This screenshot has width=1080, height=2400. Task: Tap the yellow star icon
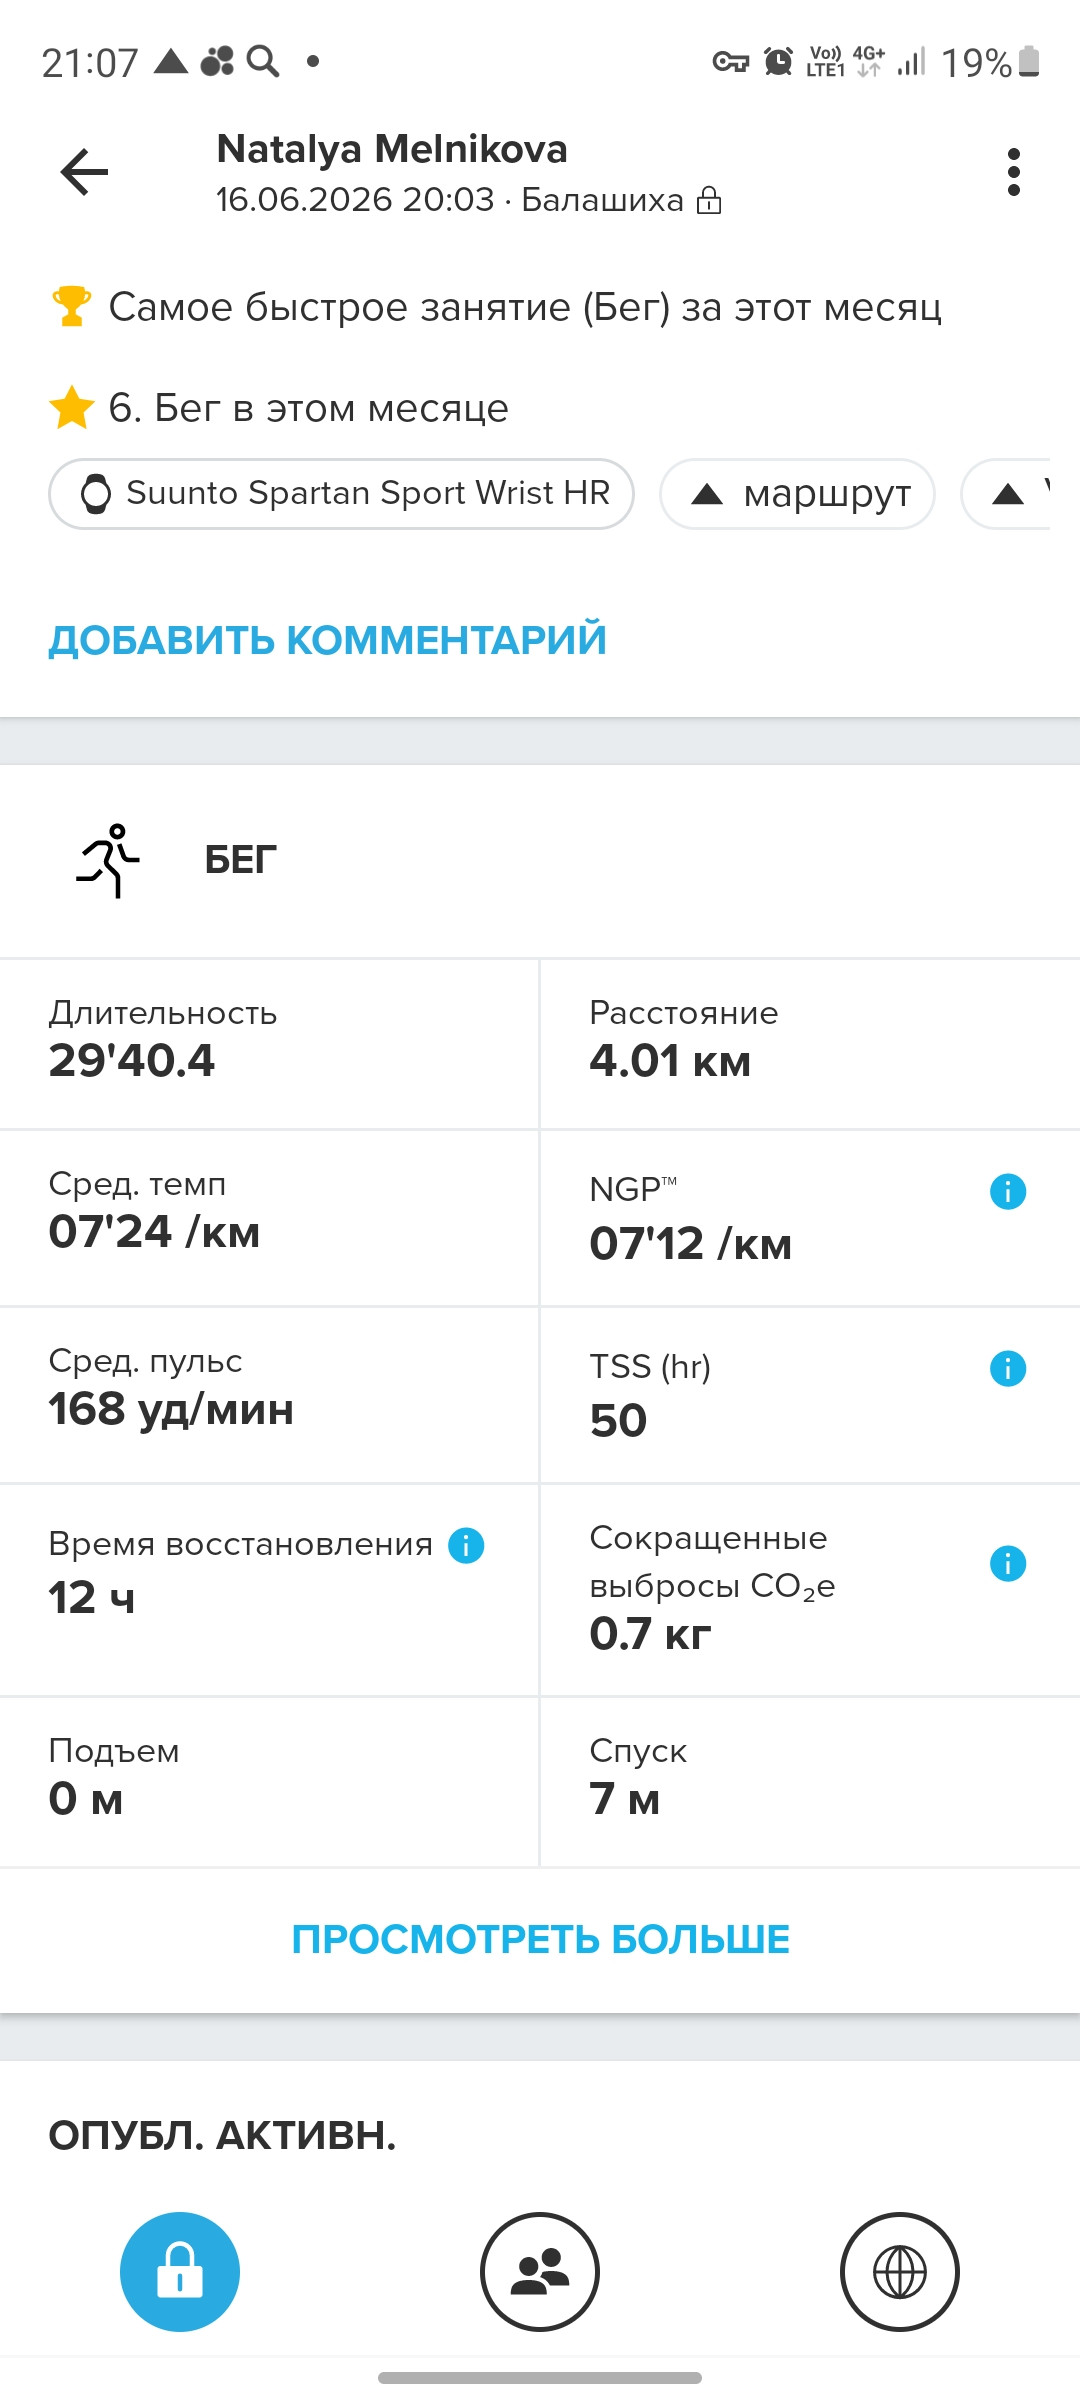72,408
